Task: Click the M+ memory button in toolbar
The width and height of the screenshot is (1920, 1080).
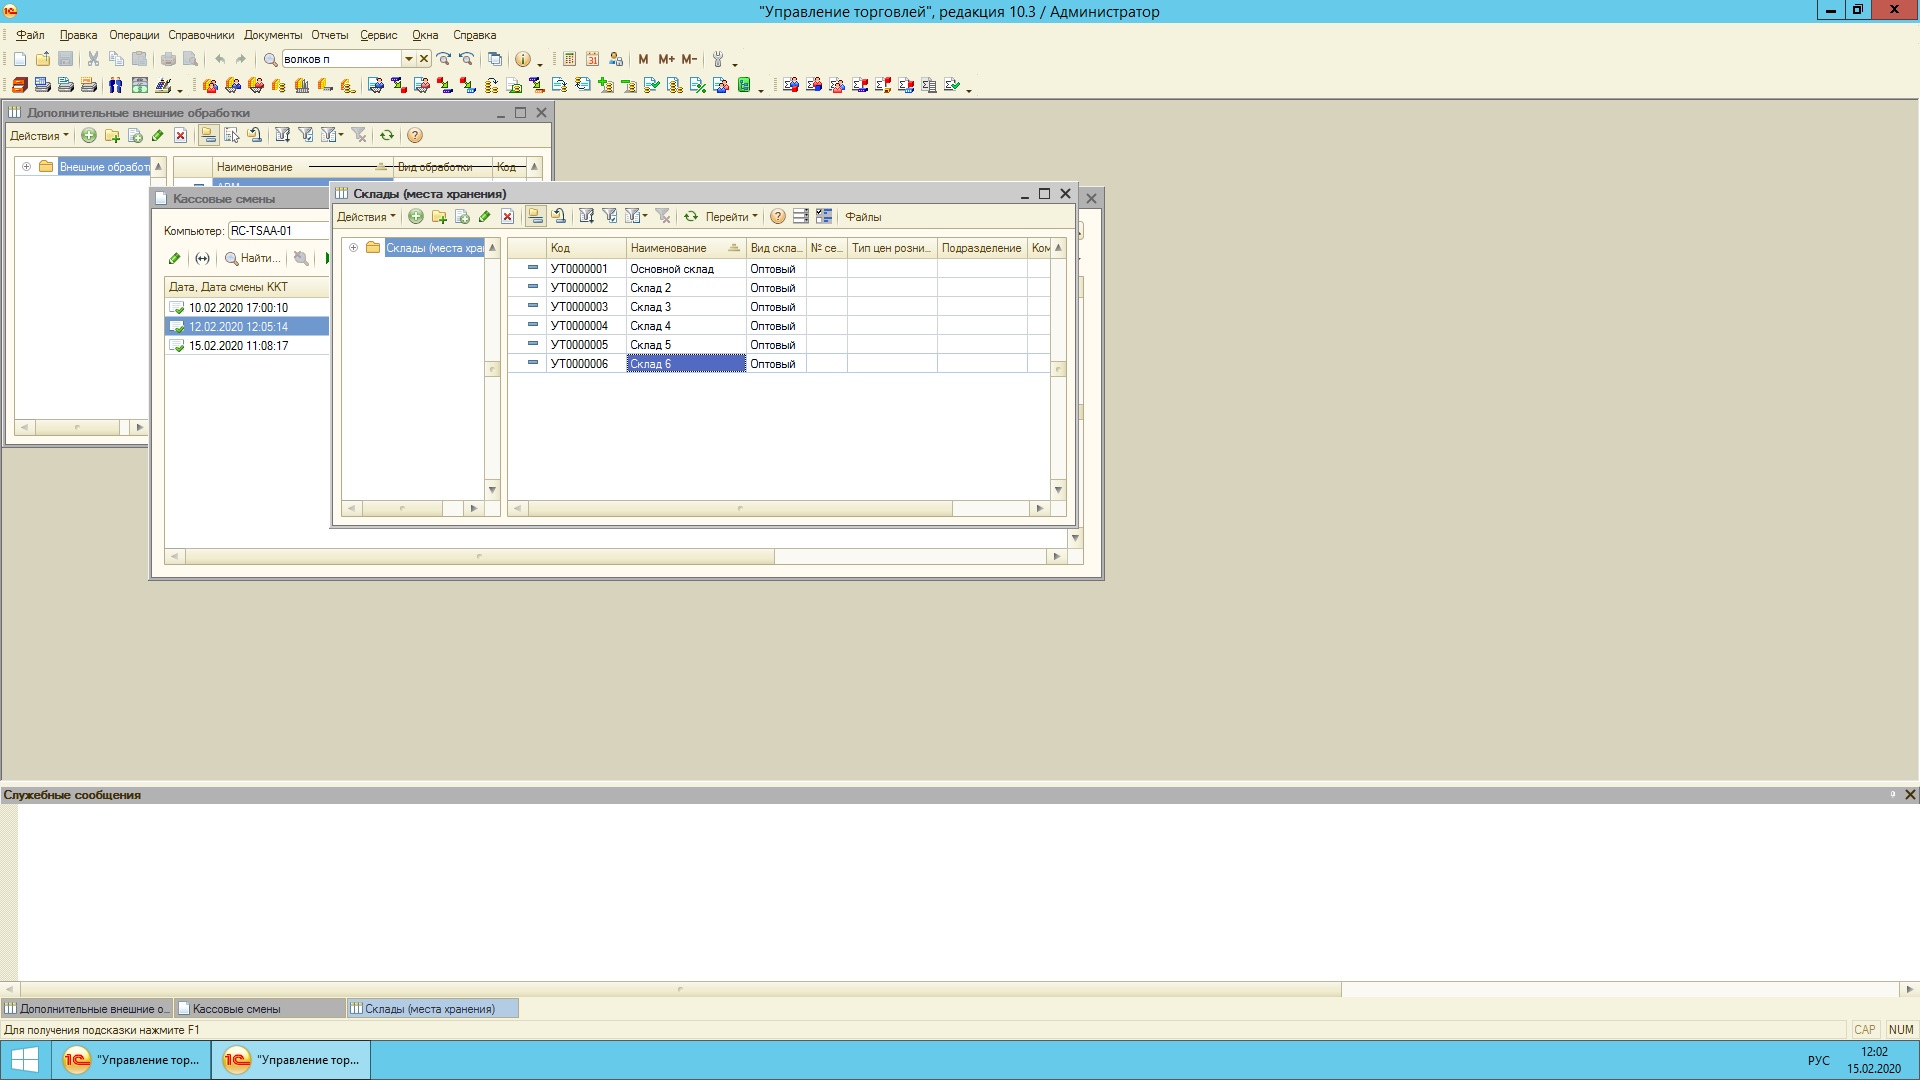Action: (666, 60)
